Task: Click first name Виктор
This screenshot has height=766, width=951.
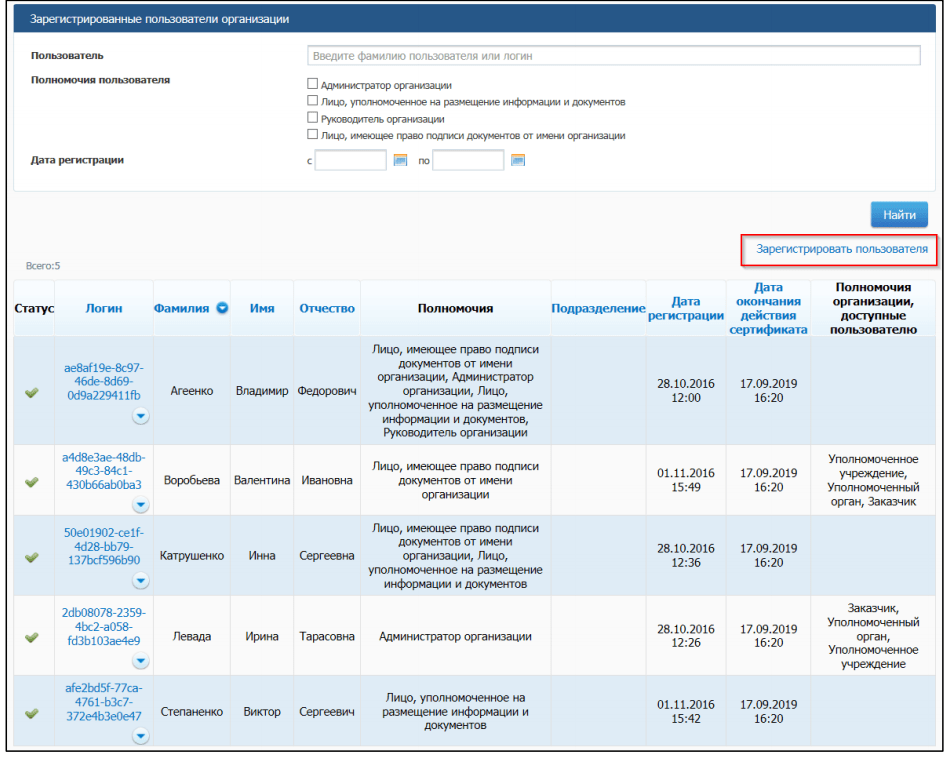Action: click(262, 711)
